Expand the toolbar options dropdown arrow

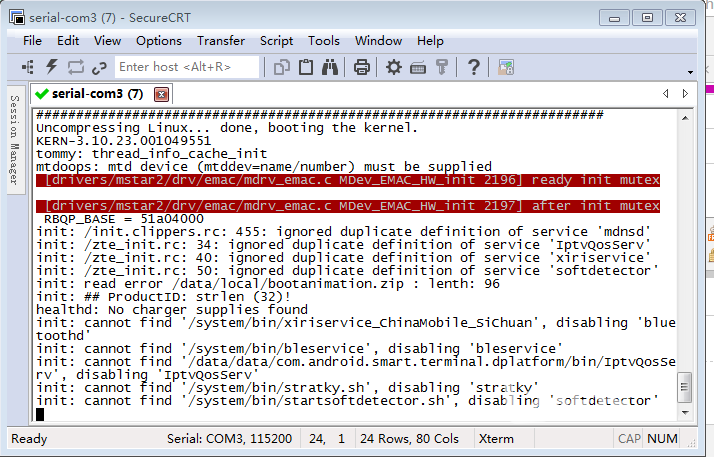[690, 72]
